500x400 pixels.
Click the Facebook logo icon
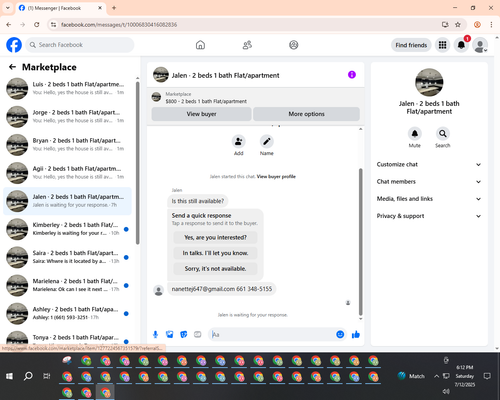(14, 45)
